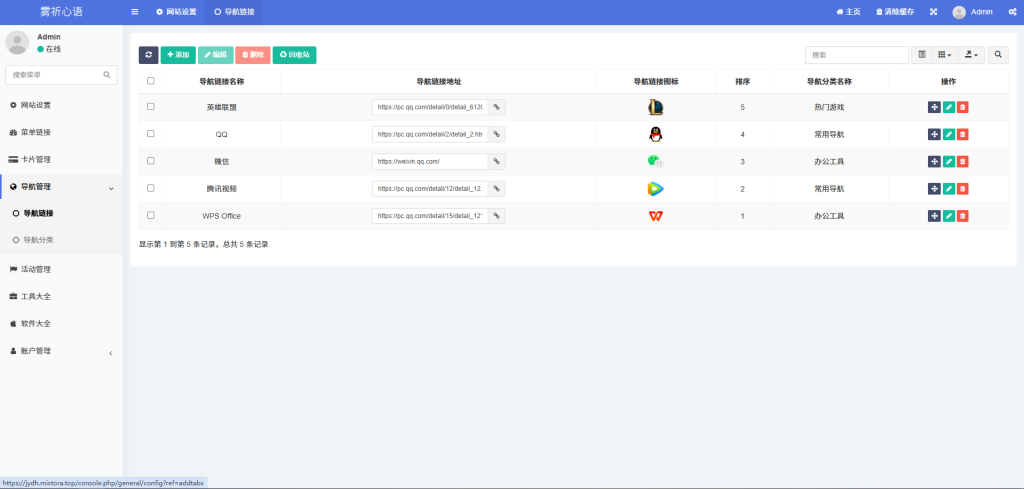Click the drag-move icon for 微信 row
Image resolution: width=1024 pixels, height=489 pixels.
pyautogui.click(x=934, y=161)
